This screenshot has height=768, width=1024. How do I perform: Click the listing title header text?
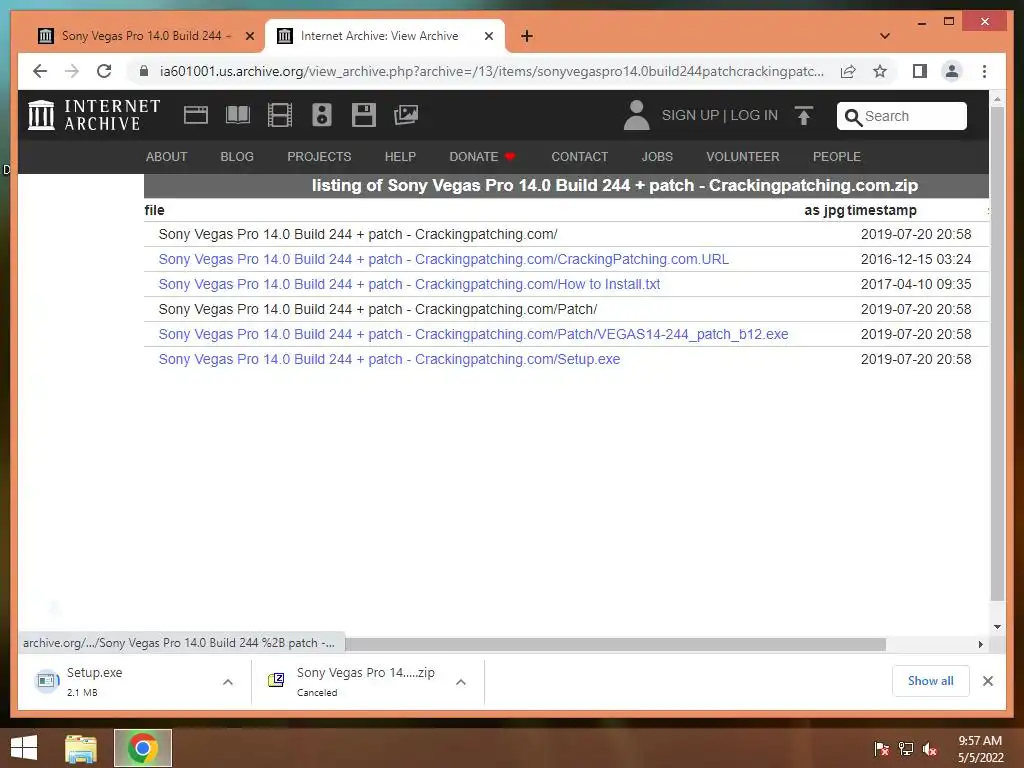(615, 185)
